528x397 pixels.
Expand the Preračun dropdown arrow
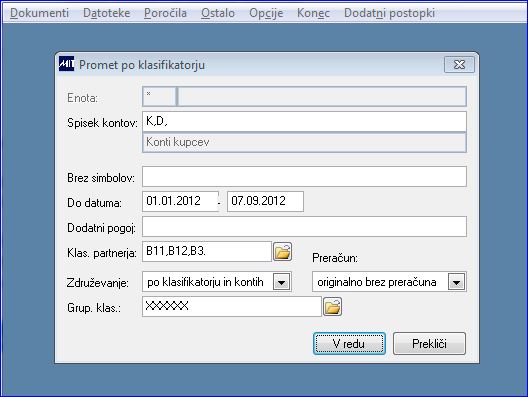point(457,282)
